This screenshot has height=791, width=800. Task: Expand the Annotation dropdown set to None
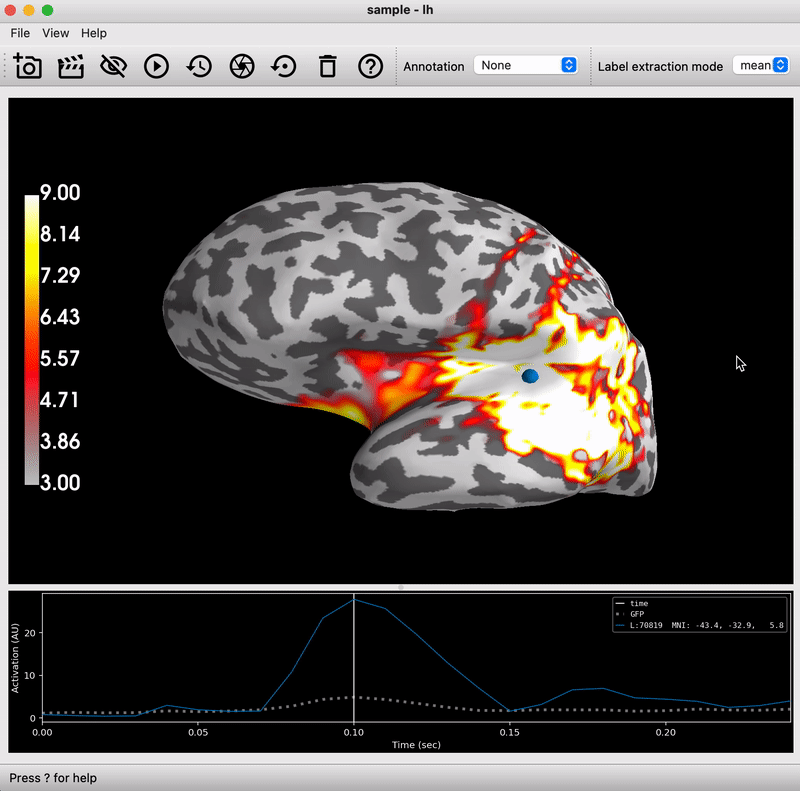pyautogui.click(x=526, y=66)
